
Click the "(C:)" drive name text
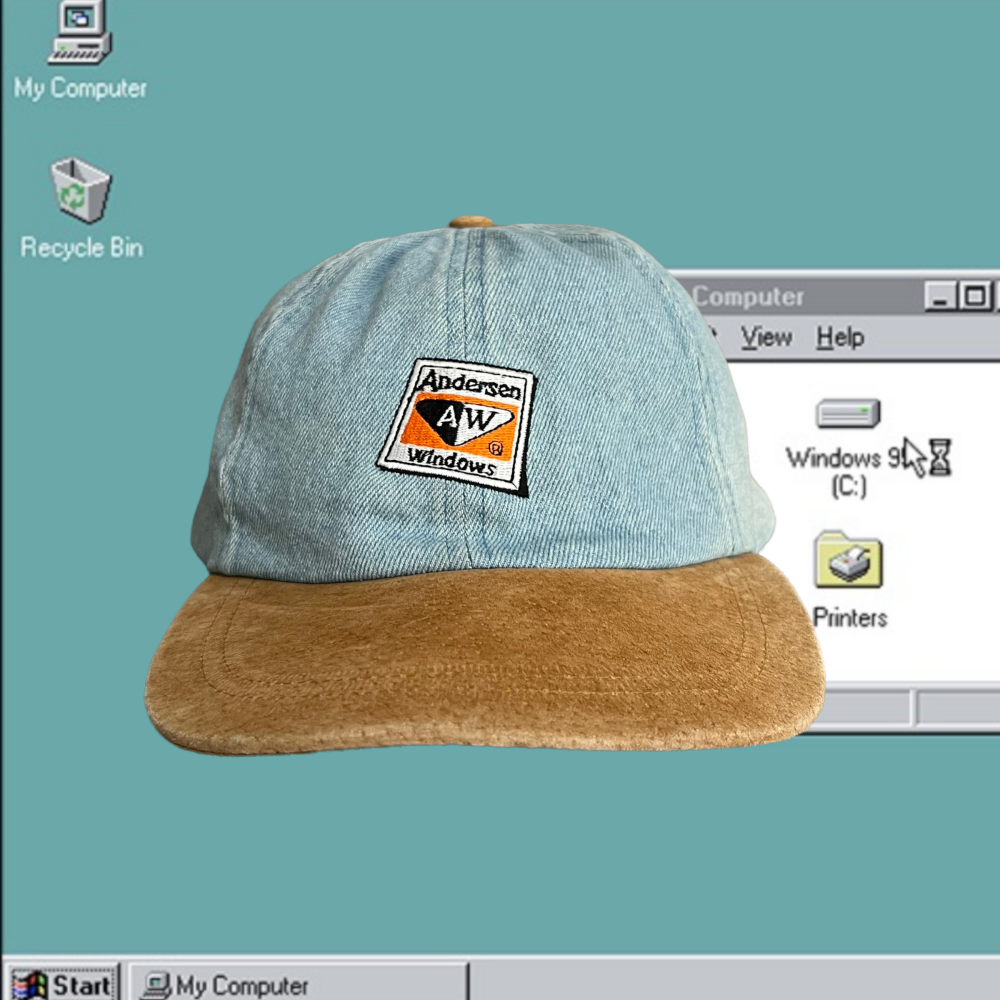click(848, 487)
